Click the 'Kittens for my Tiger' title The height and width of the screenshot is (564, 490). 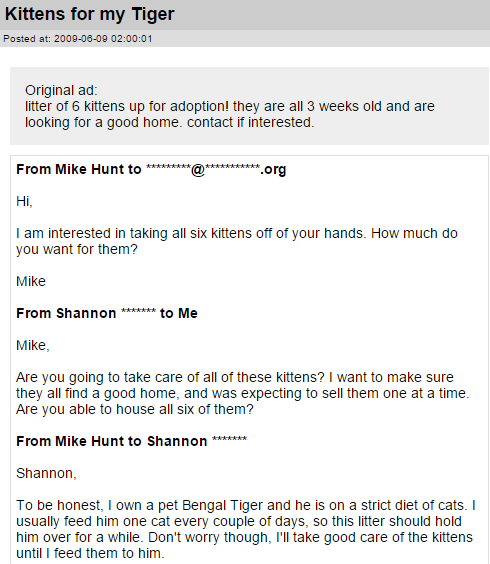(x=89, y=15)
